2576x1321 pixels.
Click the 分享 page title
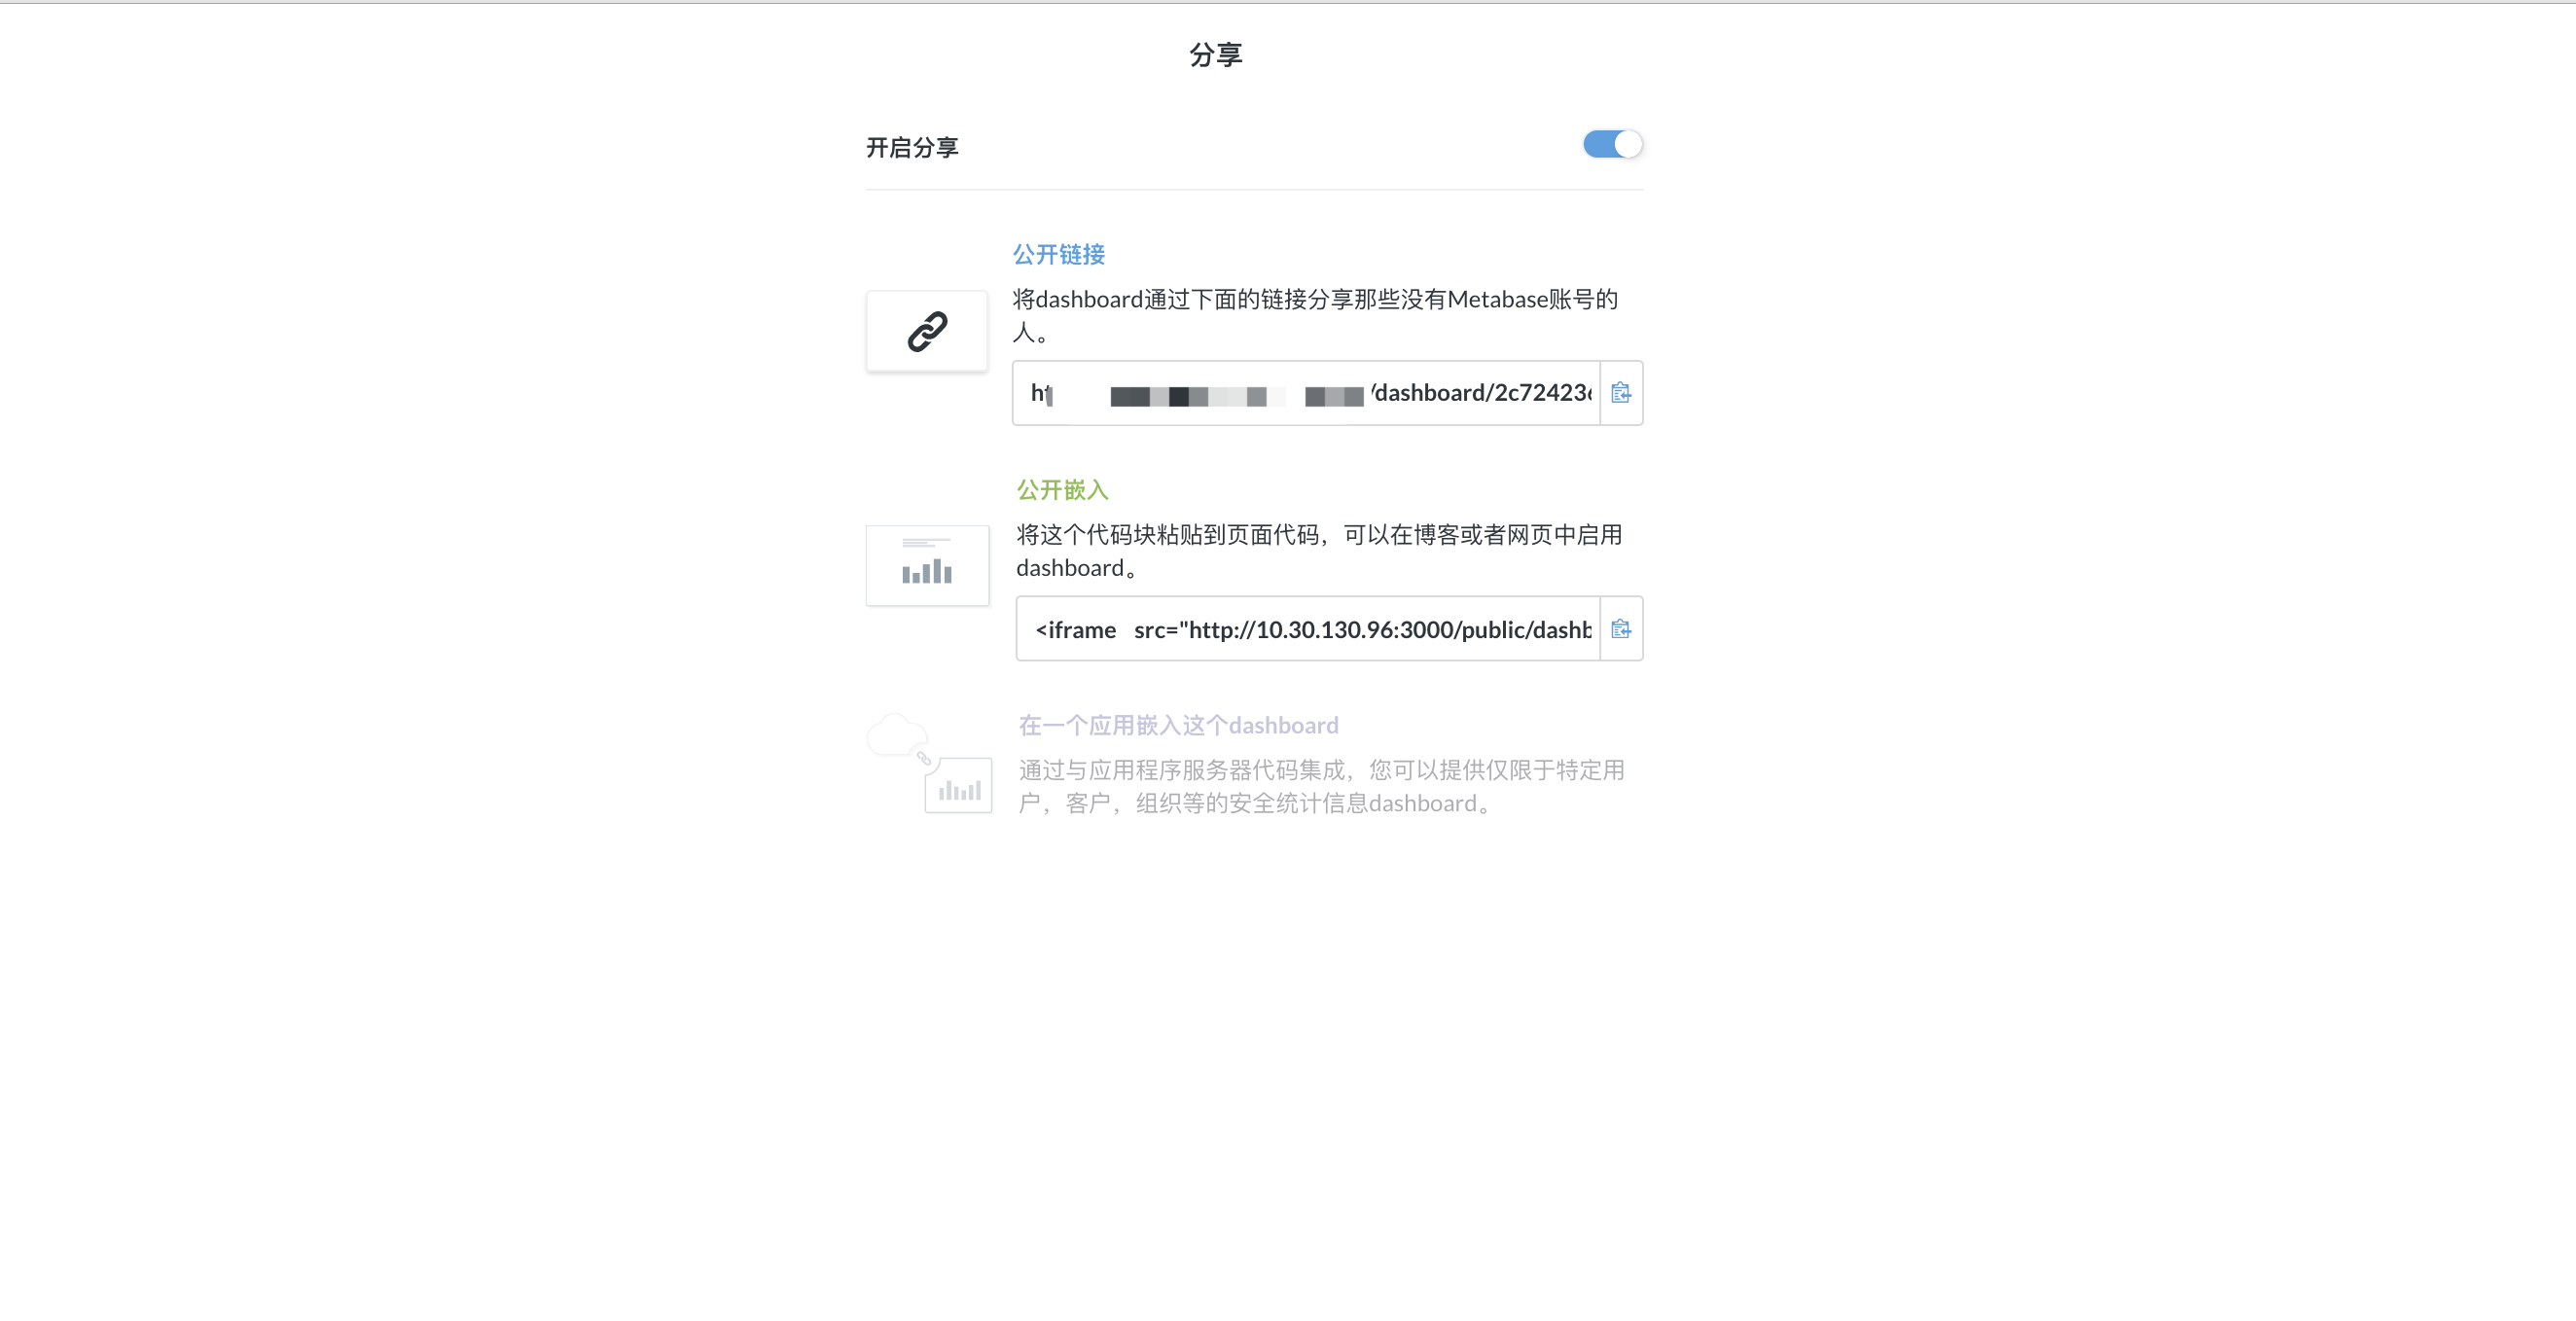[1215, 55]
